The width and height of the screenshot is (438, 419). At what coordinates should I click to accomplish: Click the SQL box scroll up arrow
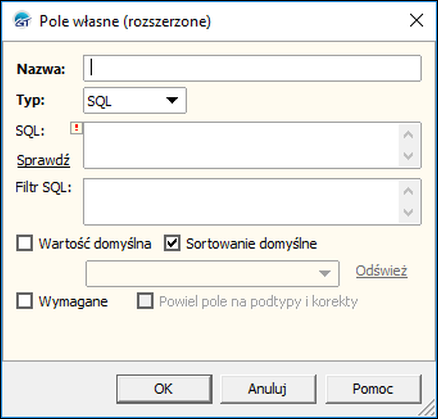[x=408, y=134]
